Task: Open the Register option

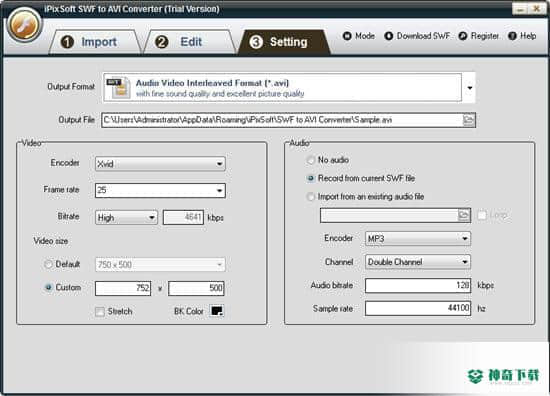Action: tap(478, 36)
